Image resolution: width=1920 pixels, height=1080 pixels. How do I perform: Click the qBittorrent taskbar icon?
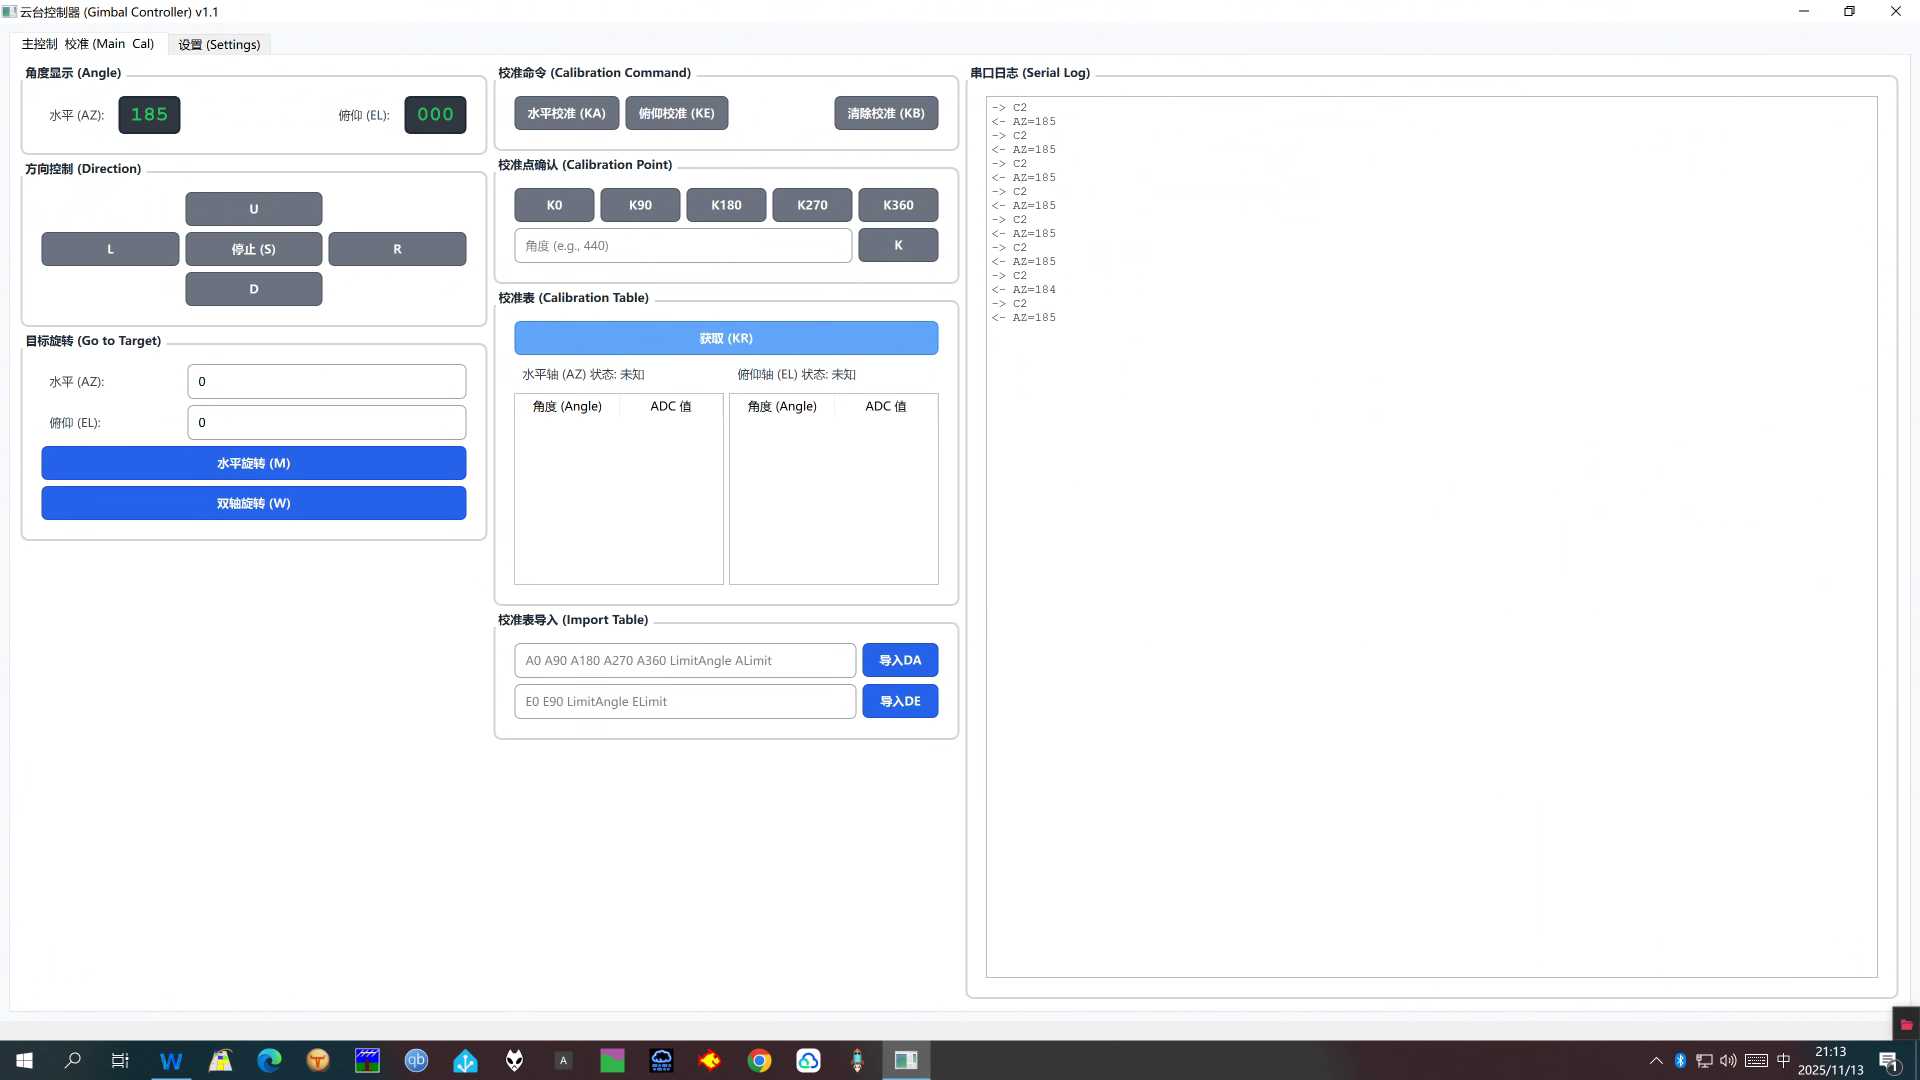[416, 1061]
